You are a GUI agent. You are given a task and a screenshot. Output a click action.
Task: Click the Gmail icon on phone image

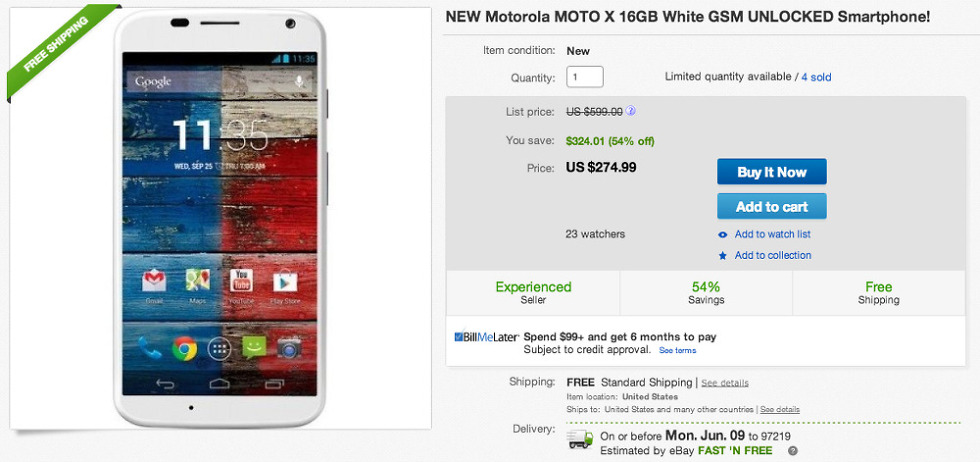[154, 283]
